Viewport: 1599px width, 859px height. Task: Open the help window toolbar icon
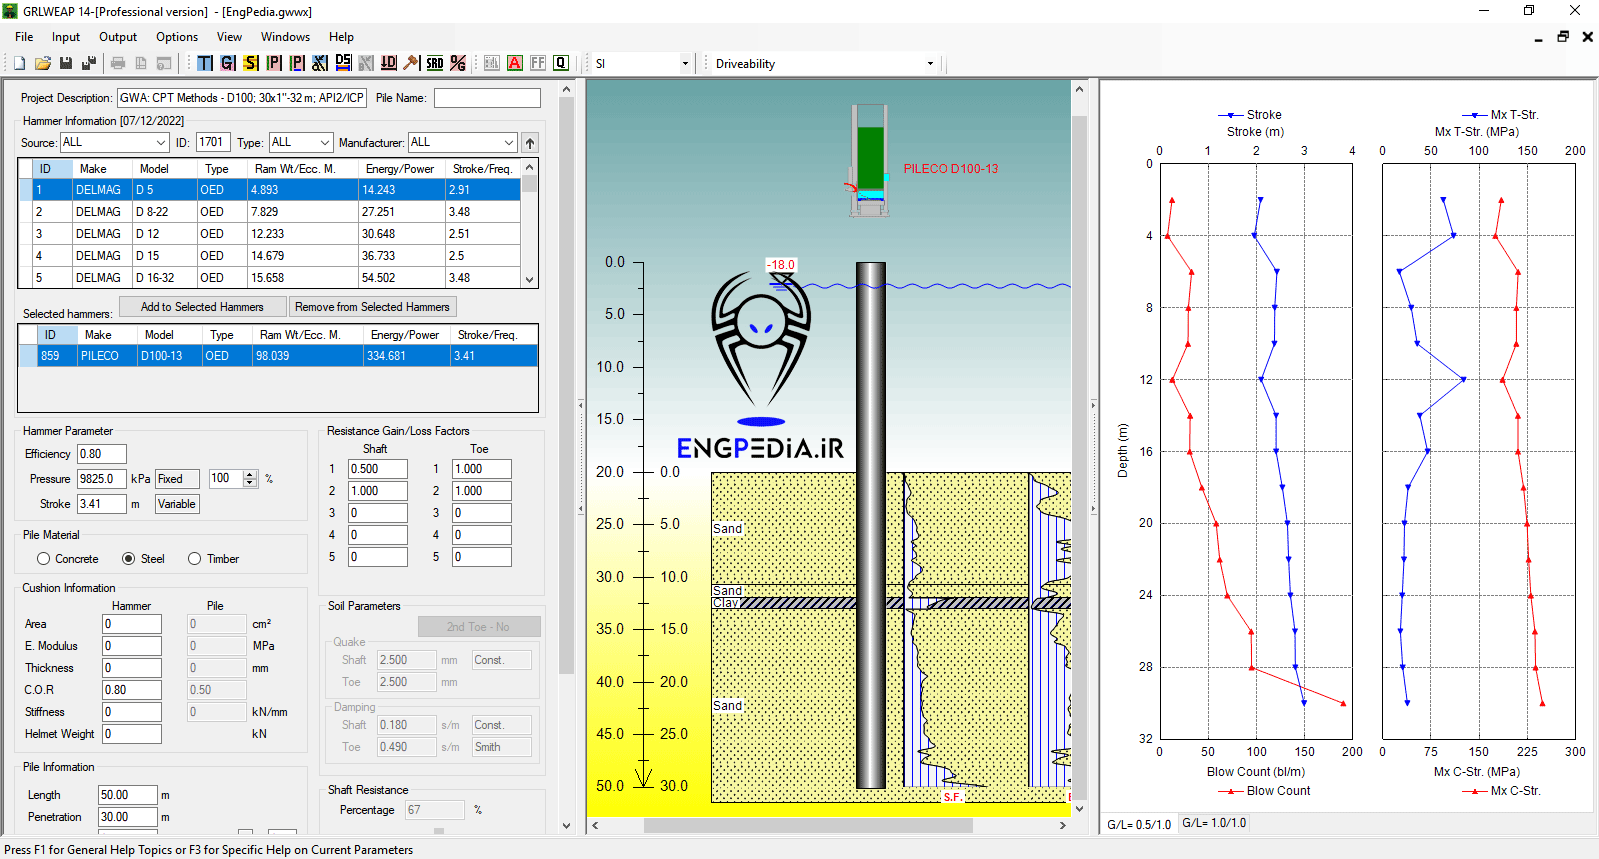pos(164,63)
